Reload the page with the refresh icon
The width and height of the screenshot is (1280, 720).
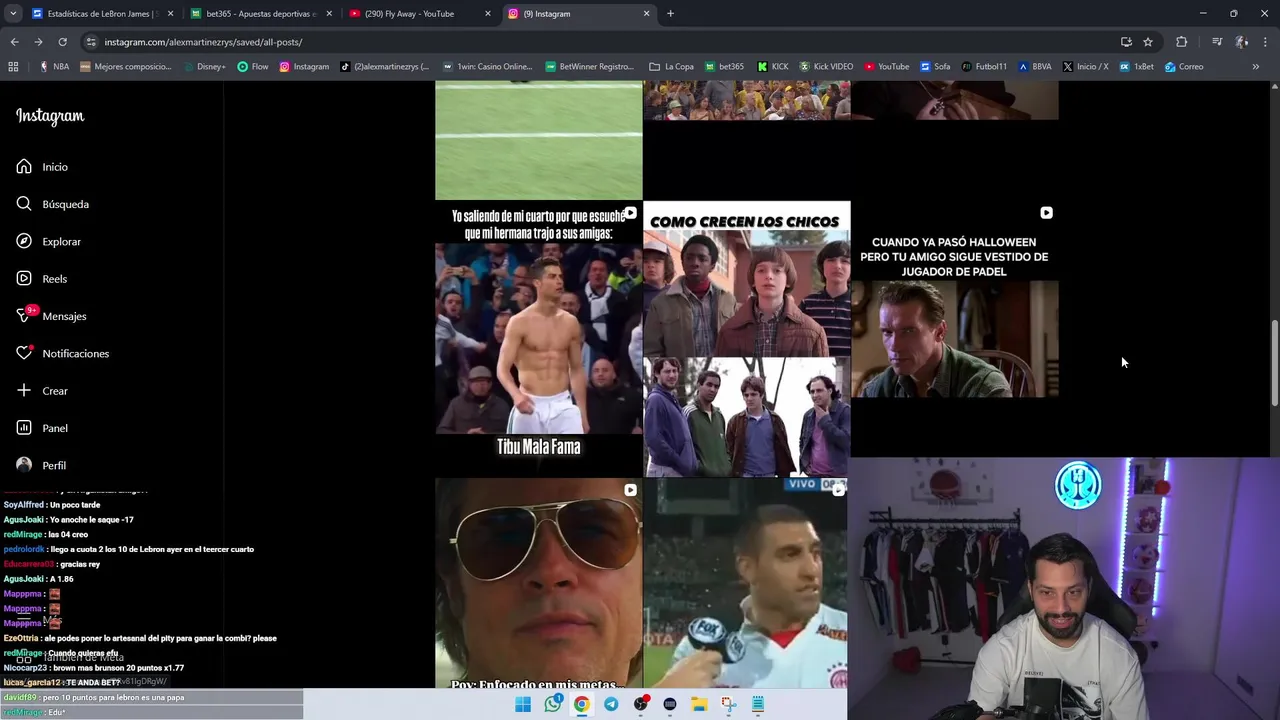[x=62, y=42]
